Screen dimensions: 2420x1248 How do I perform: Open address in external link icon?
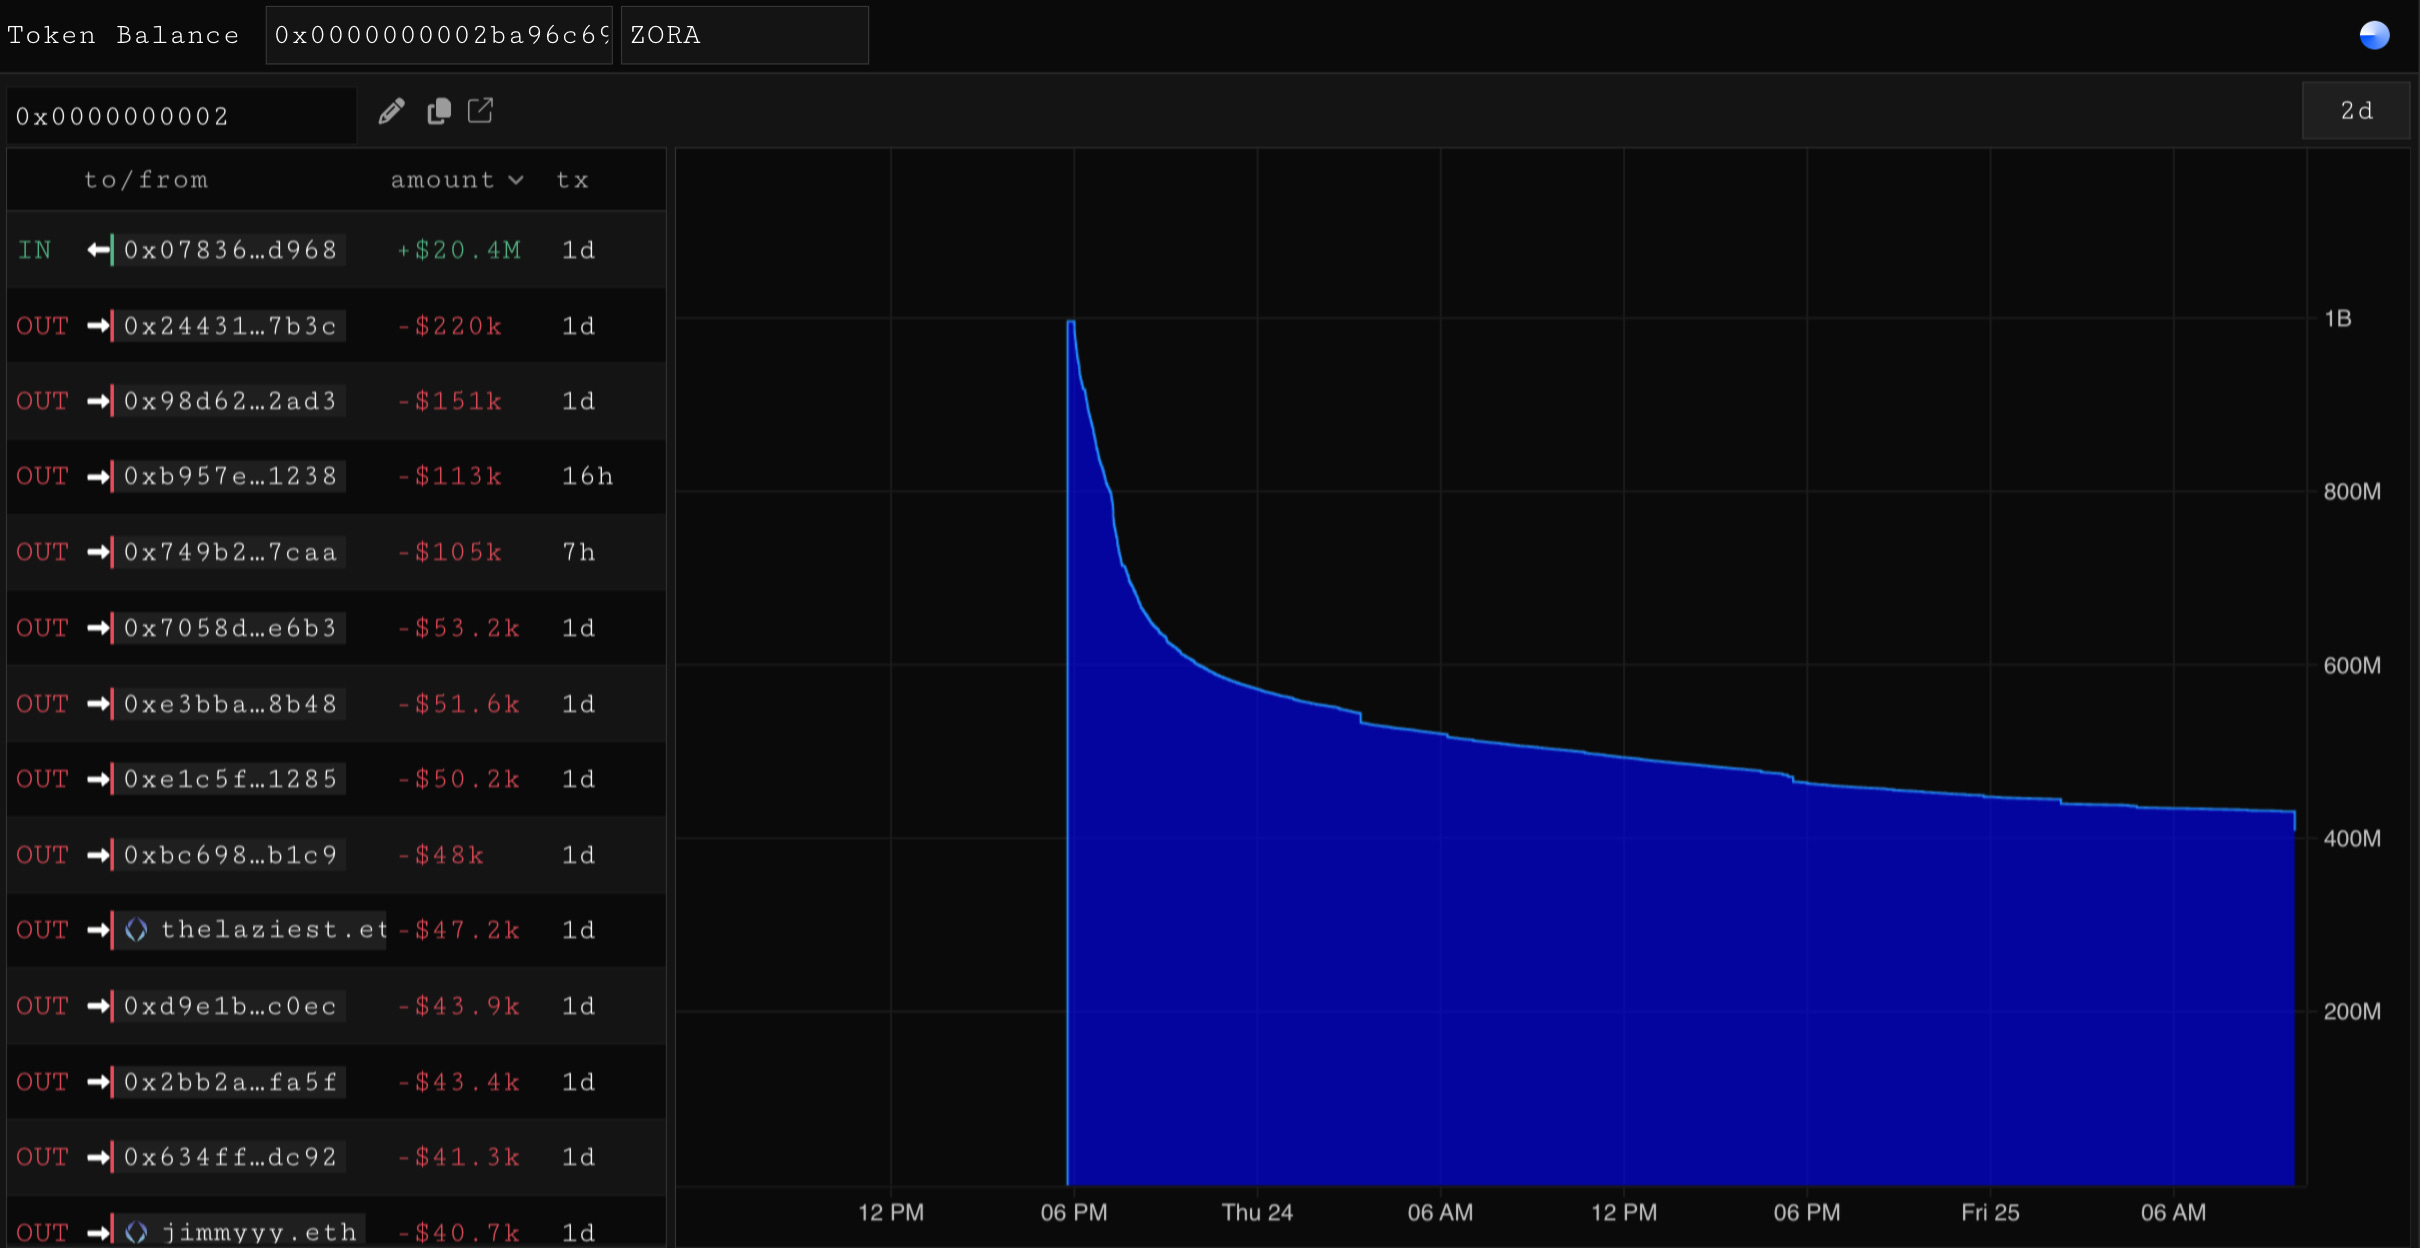(480, 110)
